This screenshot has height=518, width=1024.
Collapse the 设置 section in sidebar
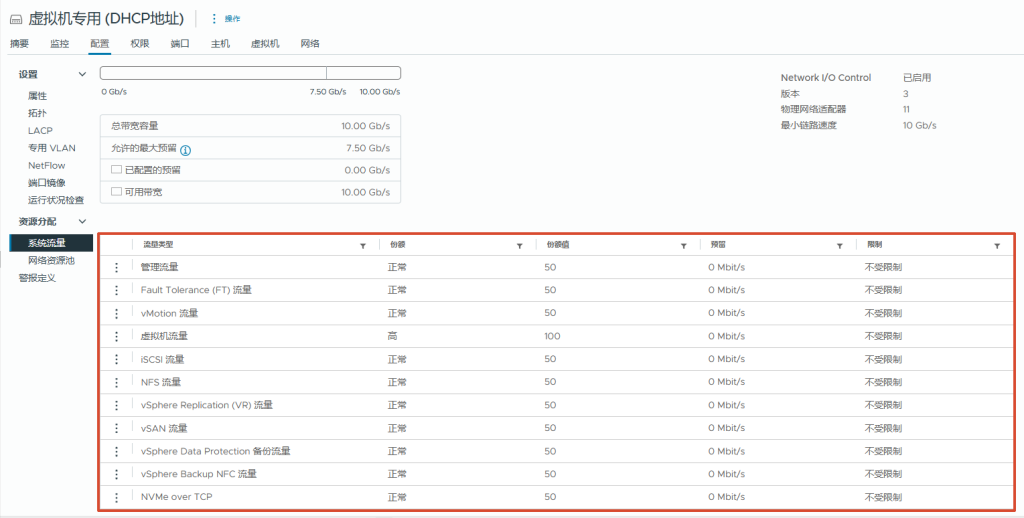point(83,74)
